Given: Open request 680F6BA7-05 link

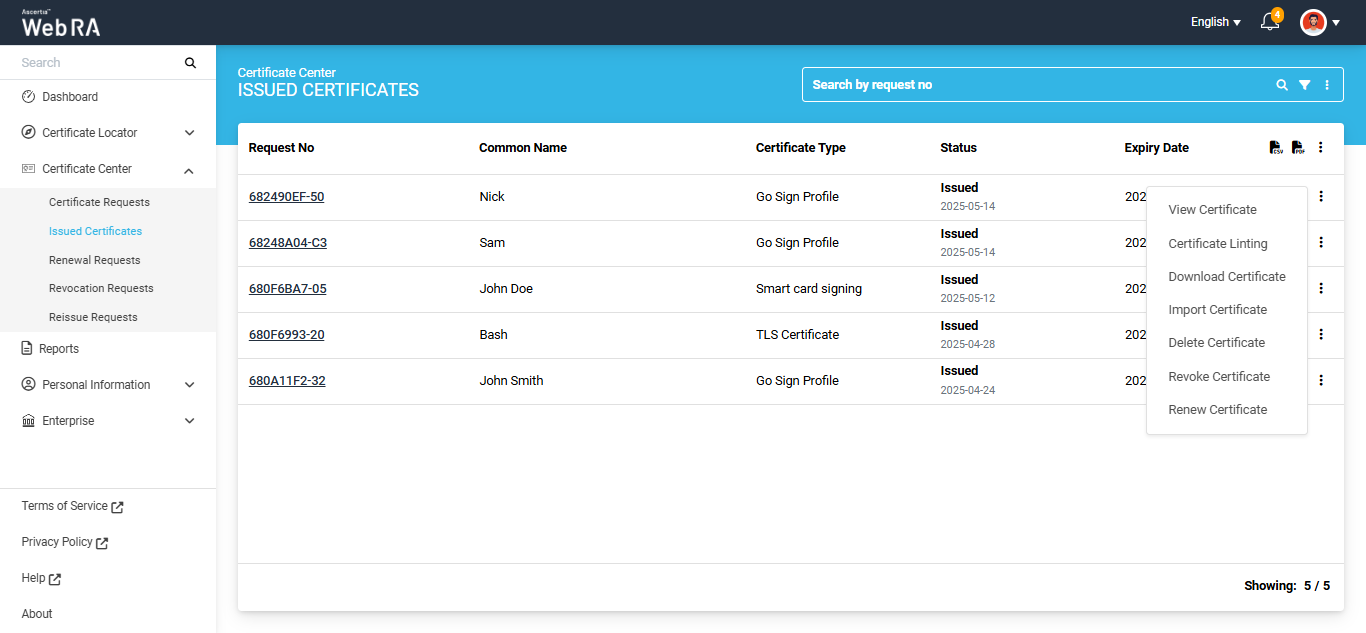Looking at the screenshot, I should coord(288,289).
